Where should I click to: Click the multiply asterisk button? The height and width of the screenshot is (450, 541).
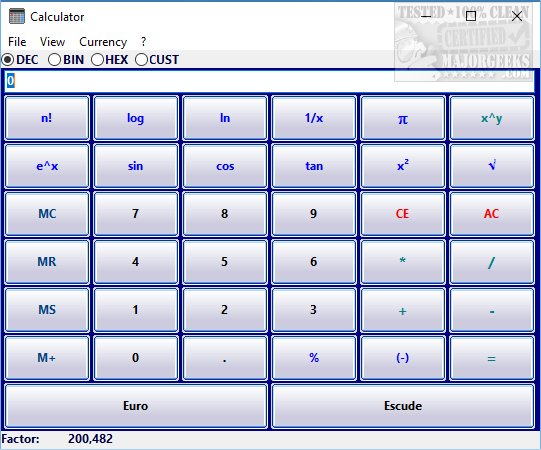pos(403,262)
